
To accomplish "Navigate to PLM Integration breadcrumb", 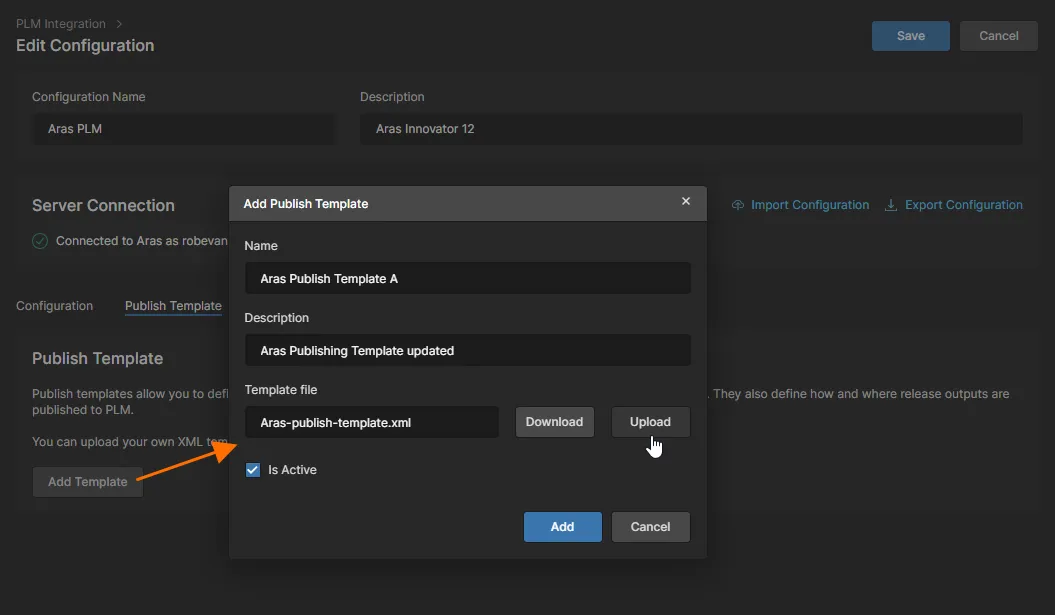I will click(61, 23).
